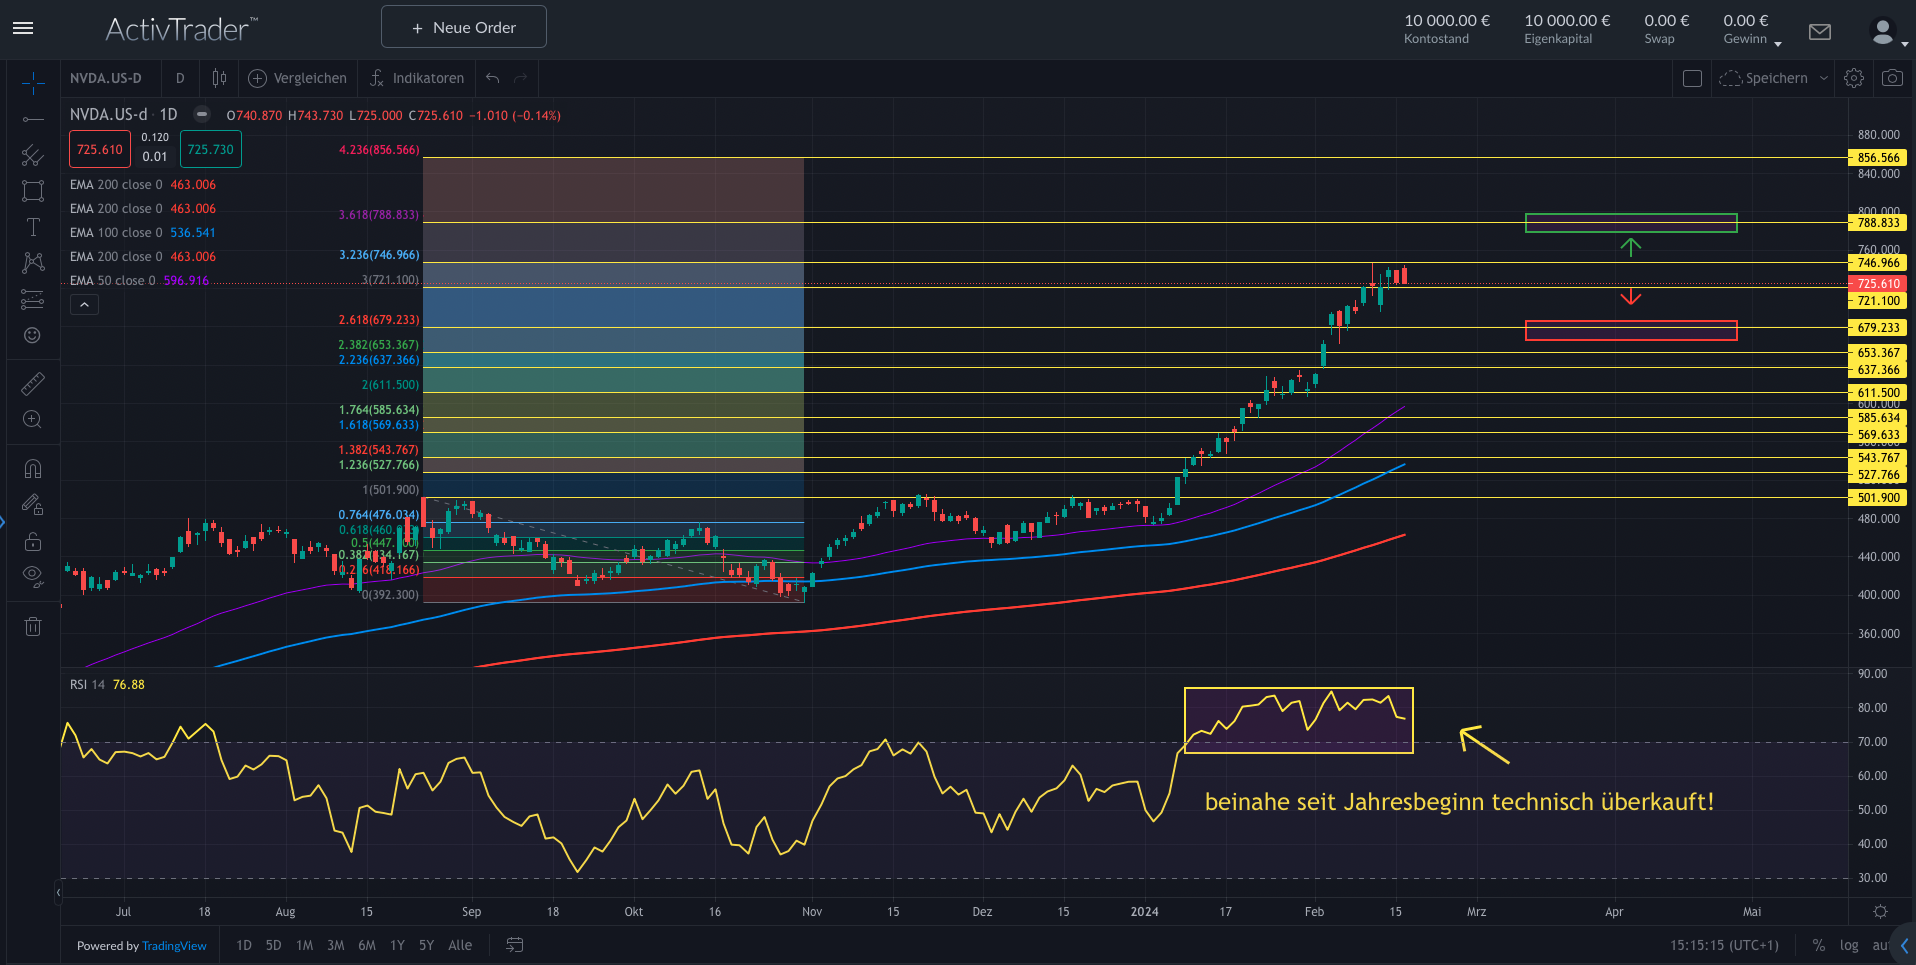Image resolution: width=1916 pixels, height=965 pixels.
Task: Pick the ruler measure tool
Action: (33, 384)
